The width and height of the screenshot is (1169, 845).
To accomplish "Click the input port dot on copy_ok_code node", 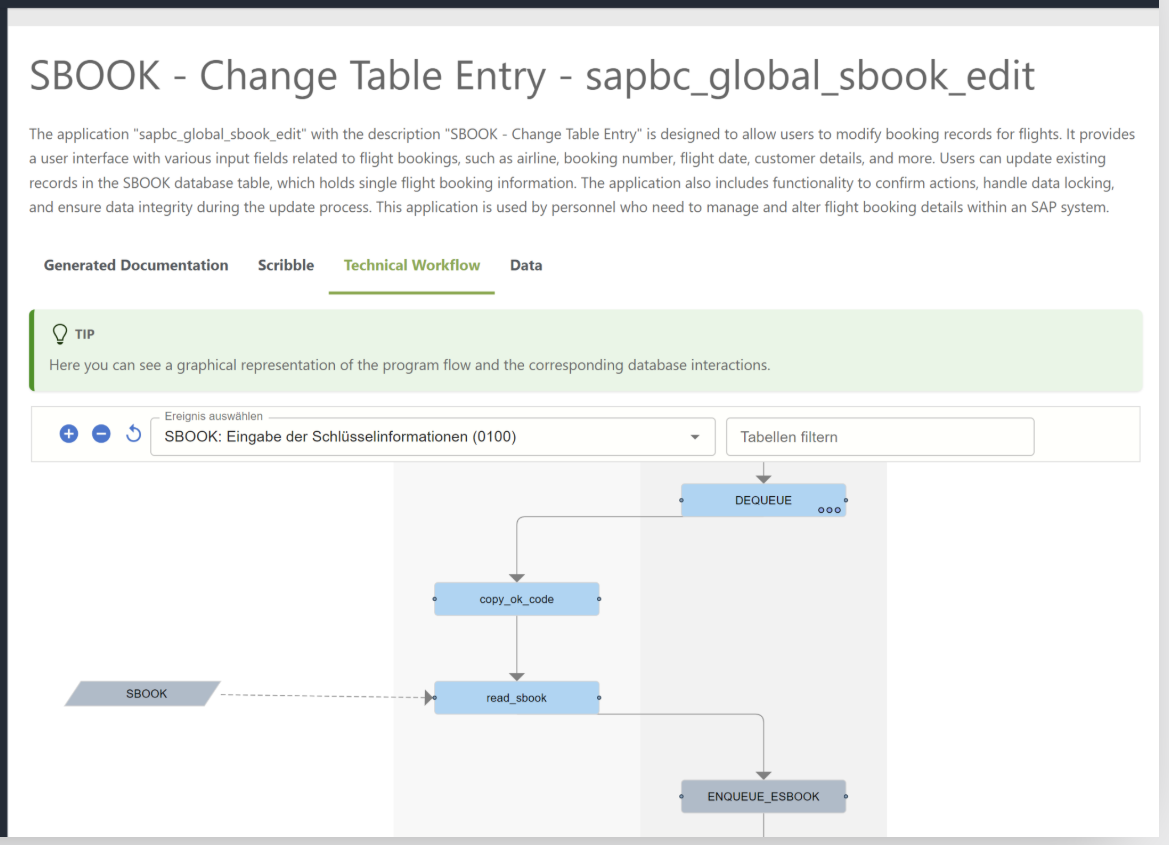I will [x=436, y=598].
